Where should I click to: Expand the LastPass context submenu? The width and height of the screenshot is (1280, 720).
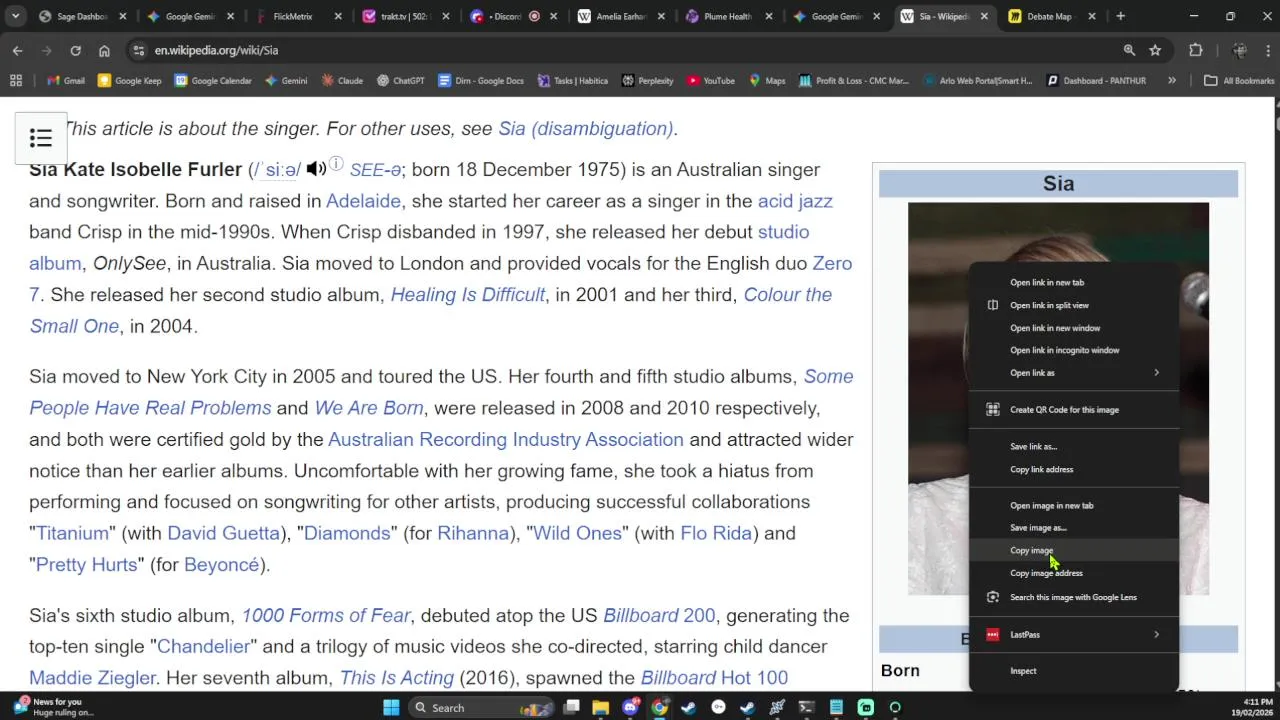[1073, 635]
